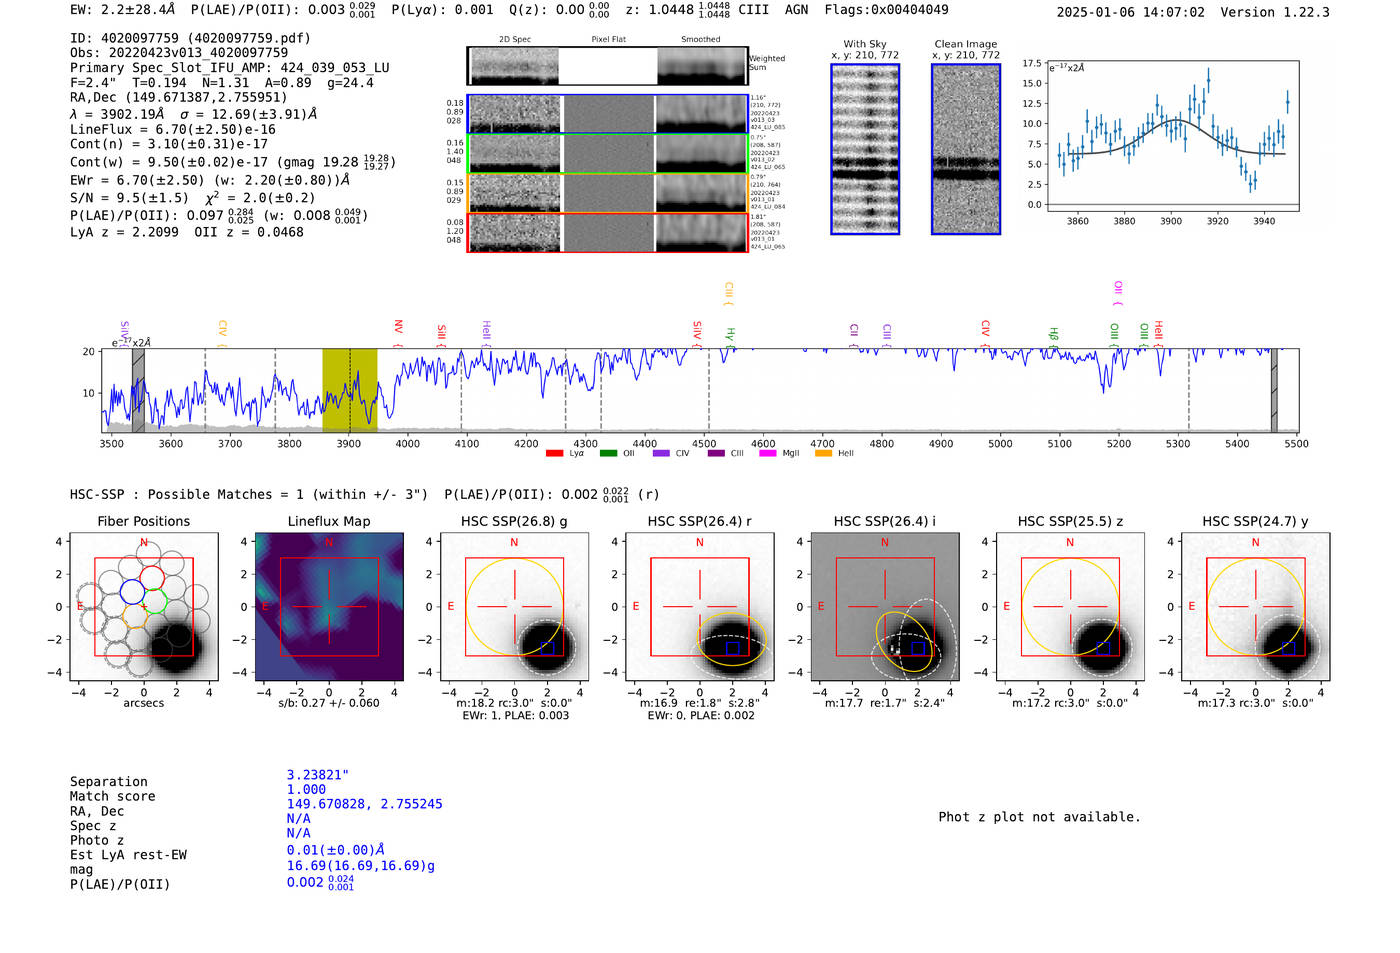Open the HSC SSP(26.4) i image
Image resolution: width=1400 pixels, height=953 pixels.
[x=885, y=607]
